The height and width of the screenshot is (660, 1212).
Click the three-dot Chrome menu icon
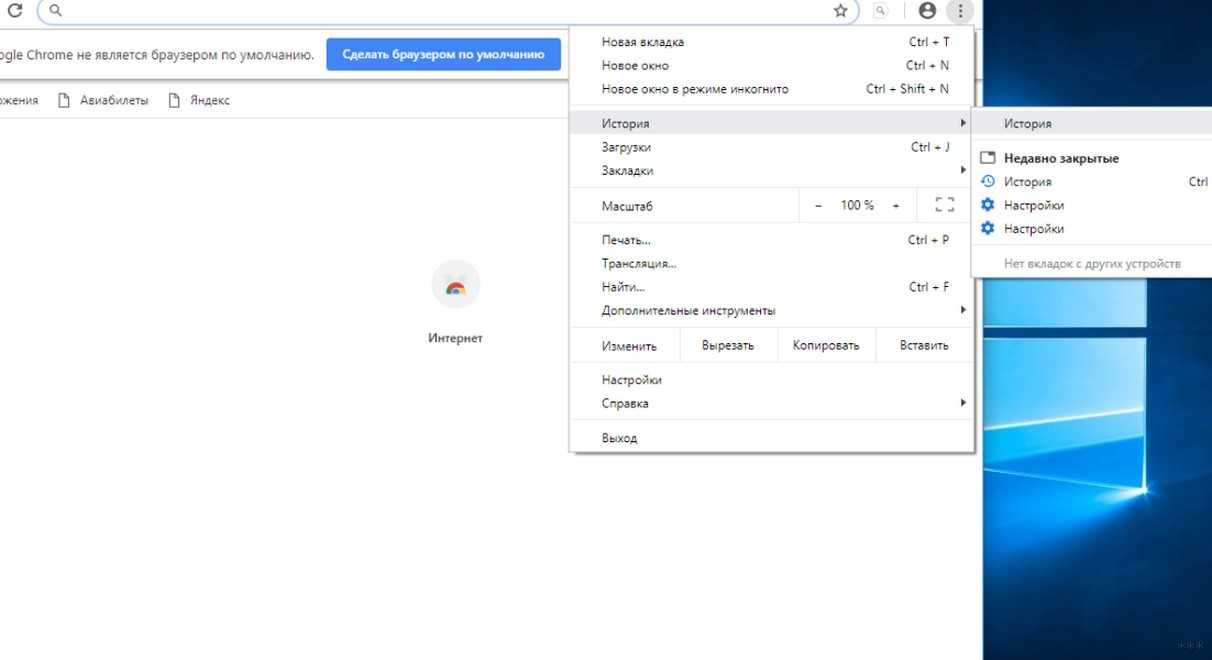[x=960, y=11]
